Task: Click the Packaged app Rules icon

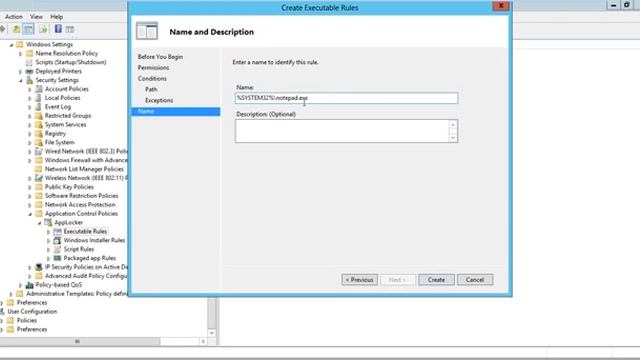Action: (x=58, y=258)
